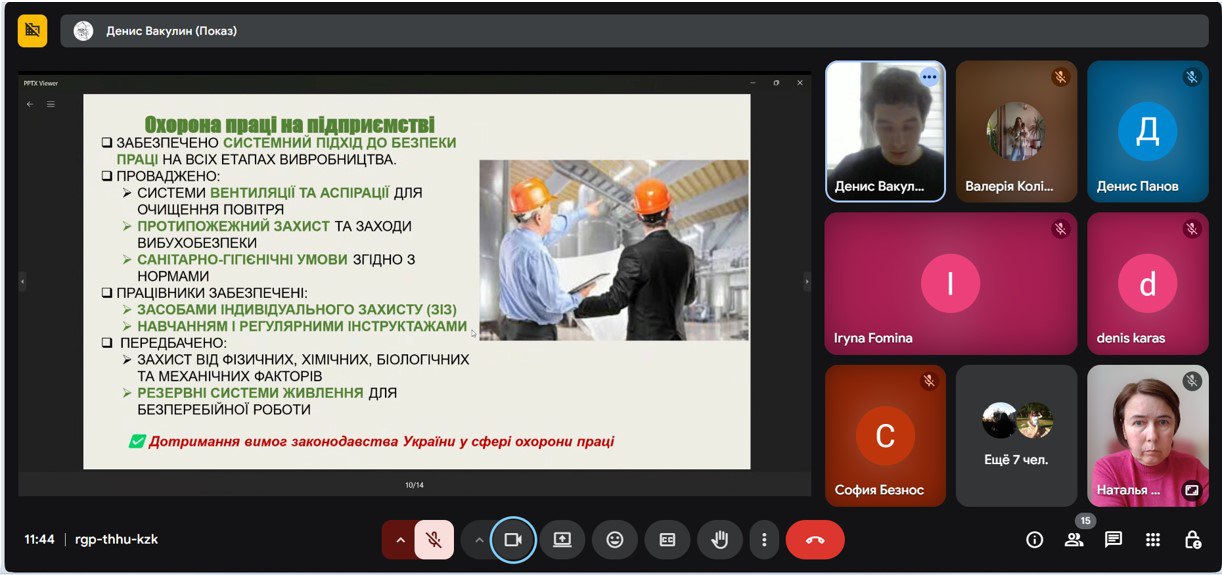Go to previous slide via left edge arrow

pos(22,282)
